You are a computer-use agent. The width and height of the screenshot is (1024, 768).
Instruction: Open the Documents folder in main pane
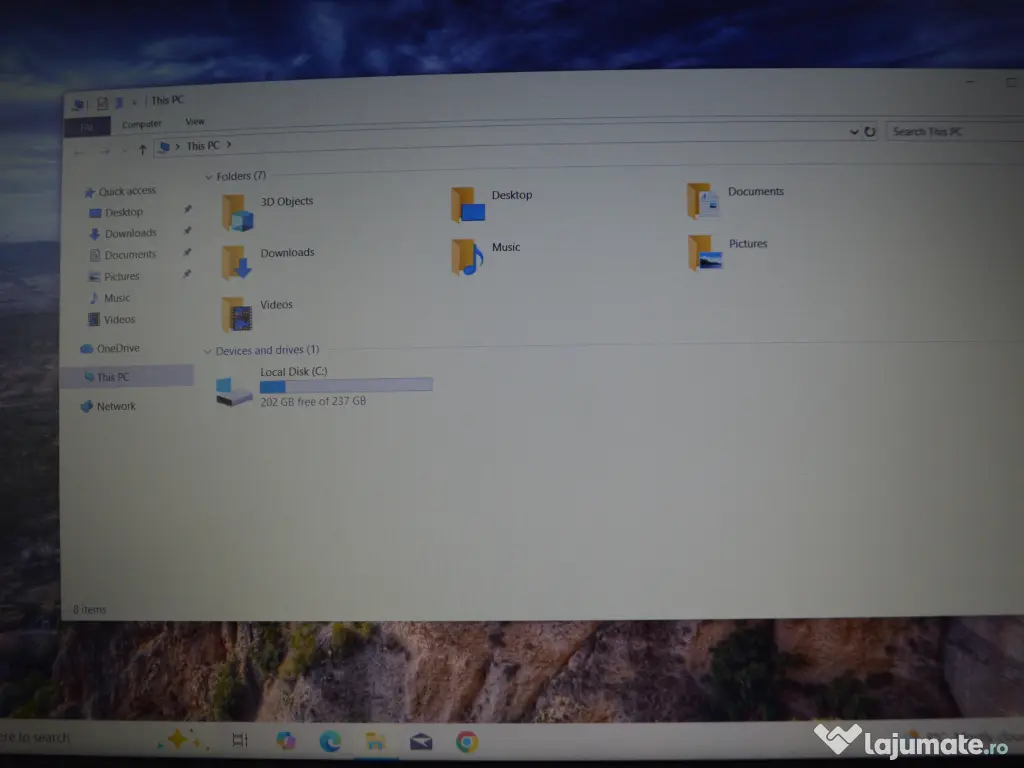click(x=704, y=200)
